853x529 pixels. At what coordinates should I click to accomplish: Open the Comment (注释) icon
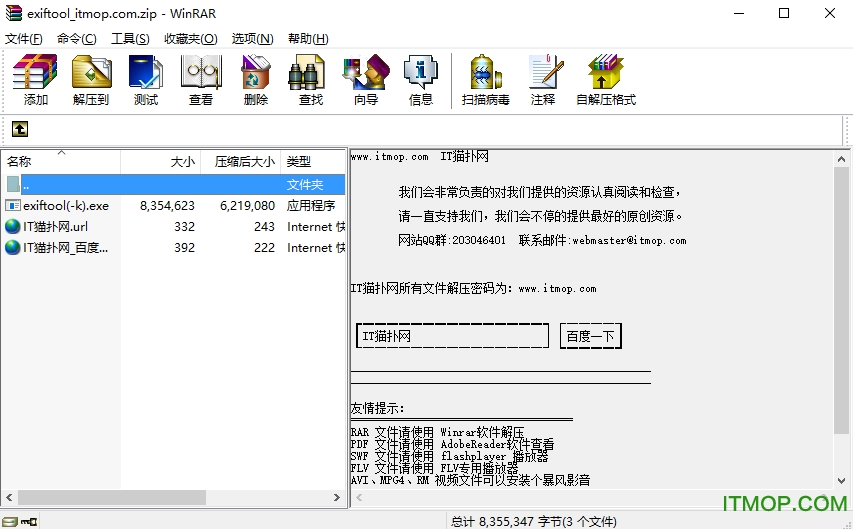pos(543,79)
